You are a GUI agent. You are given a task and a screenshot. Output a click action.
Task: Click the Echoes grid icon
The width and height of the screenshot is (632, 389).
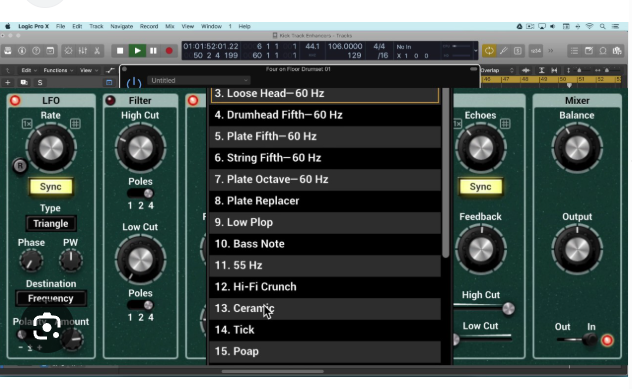point(505,124)
